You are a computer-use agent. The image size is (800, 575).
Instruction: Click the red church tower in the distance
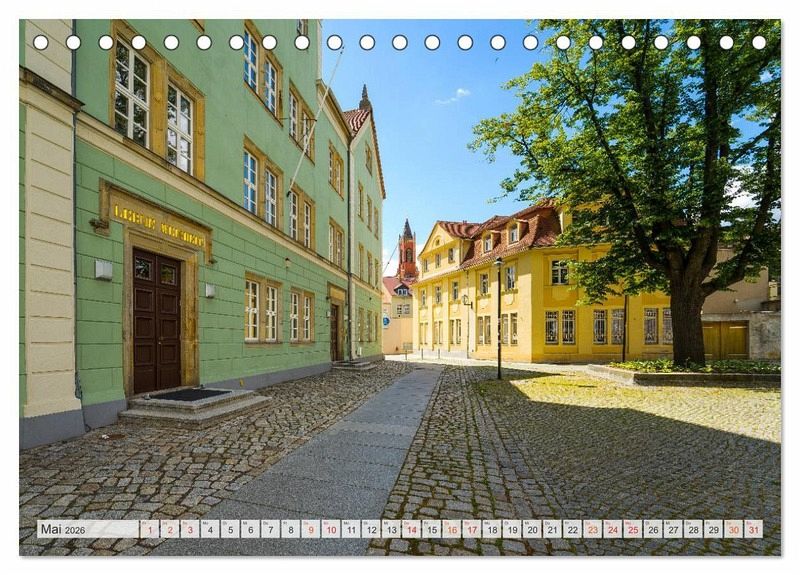(x=407, y=252)
